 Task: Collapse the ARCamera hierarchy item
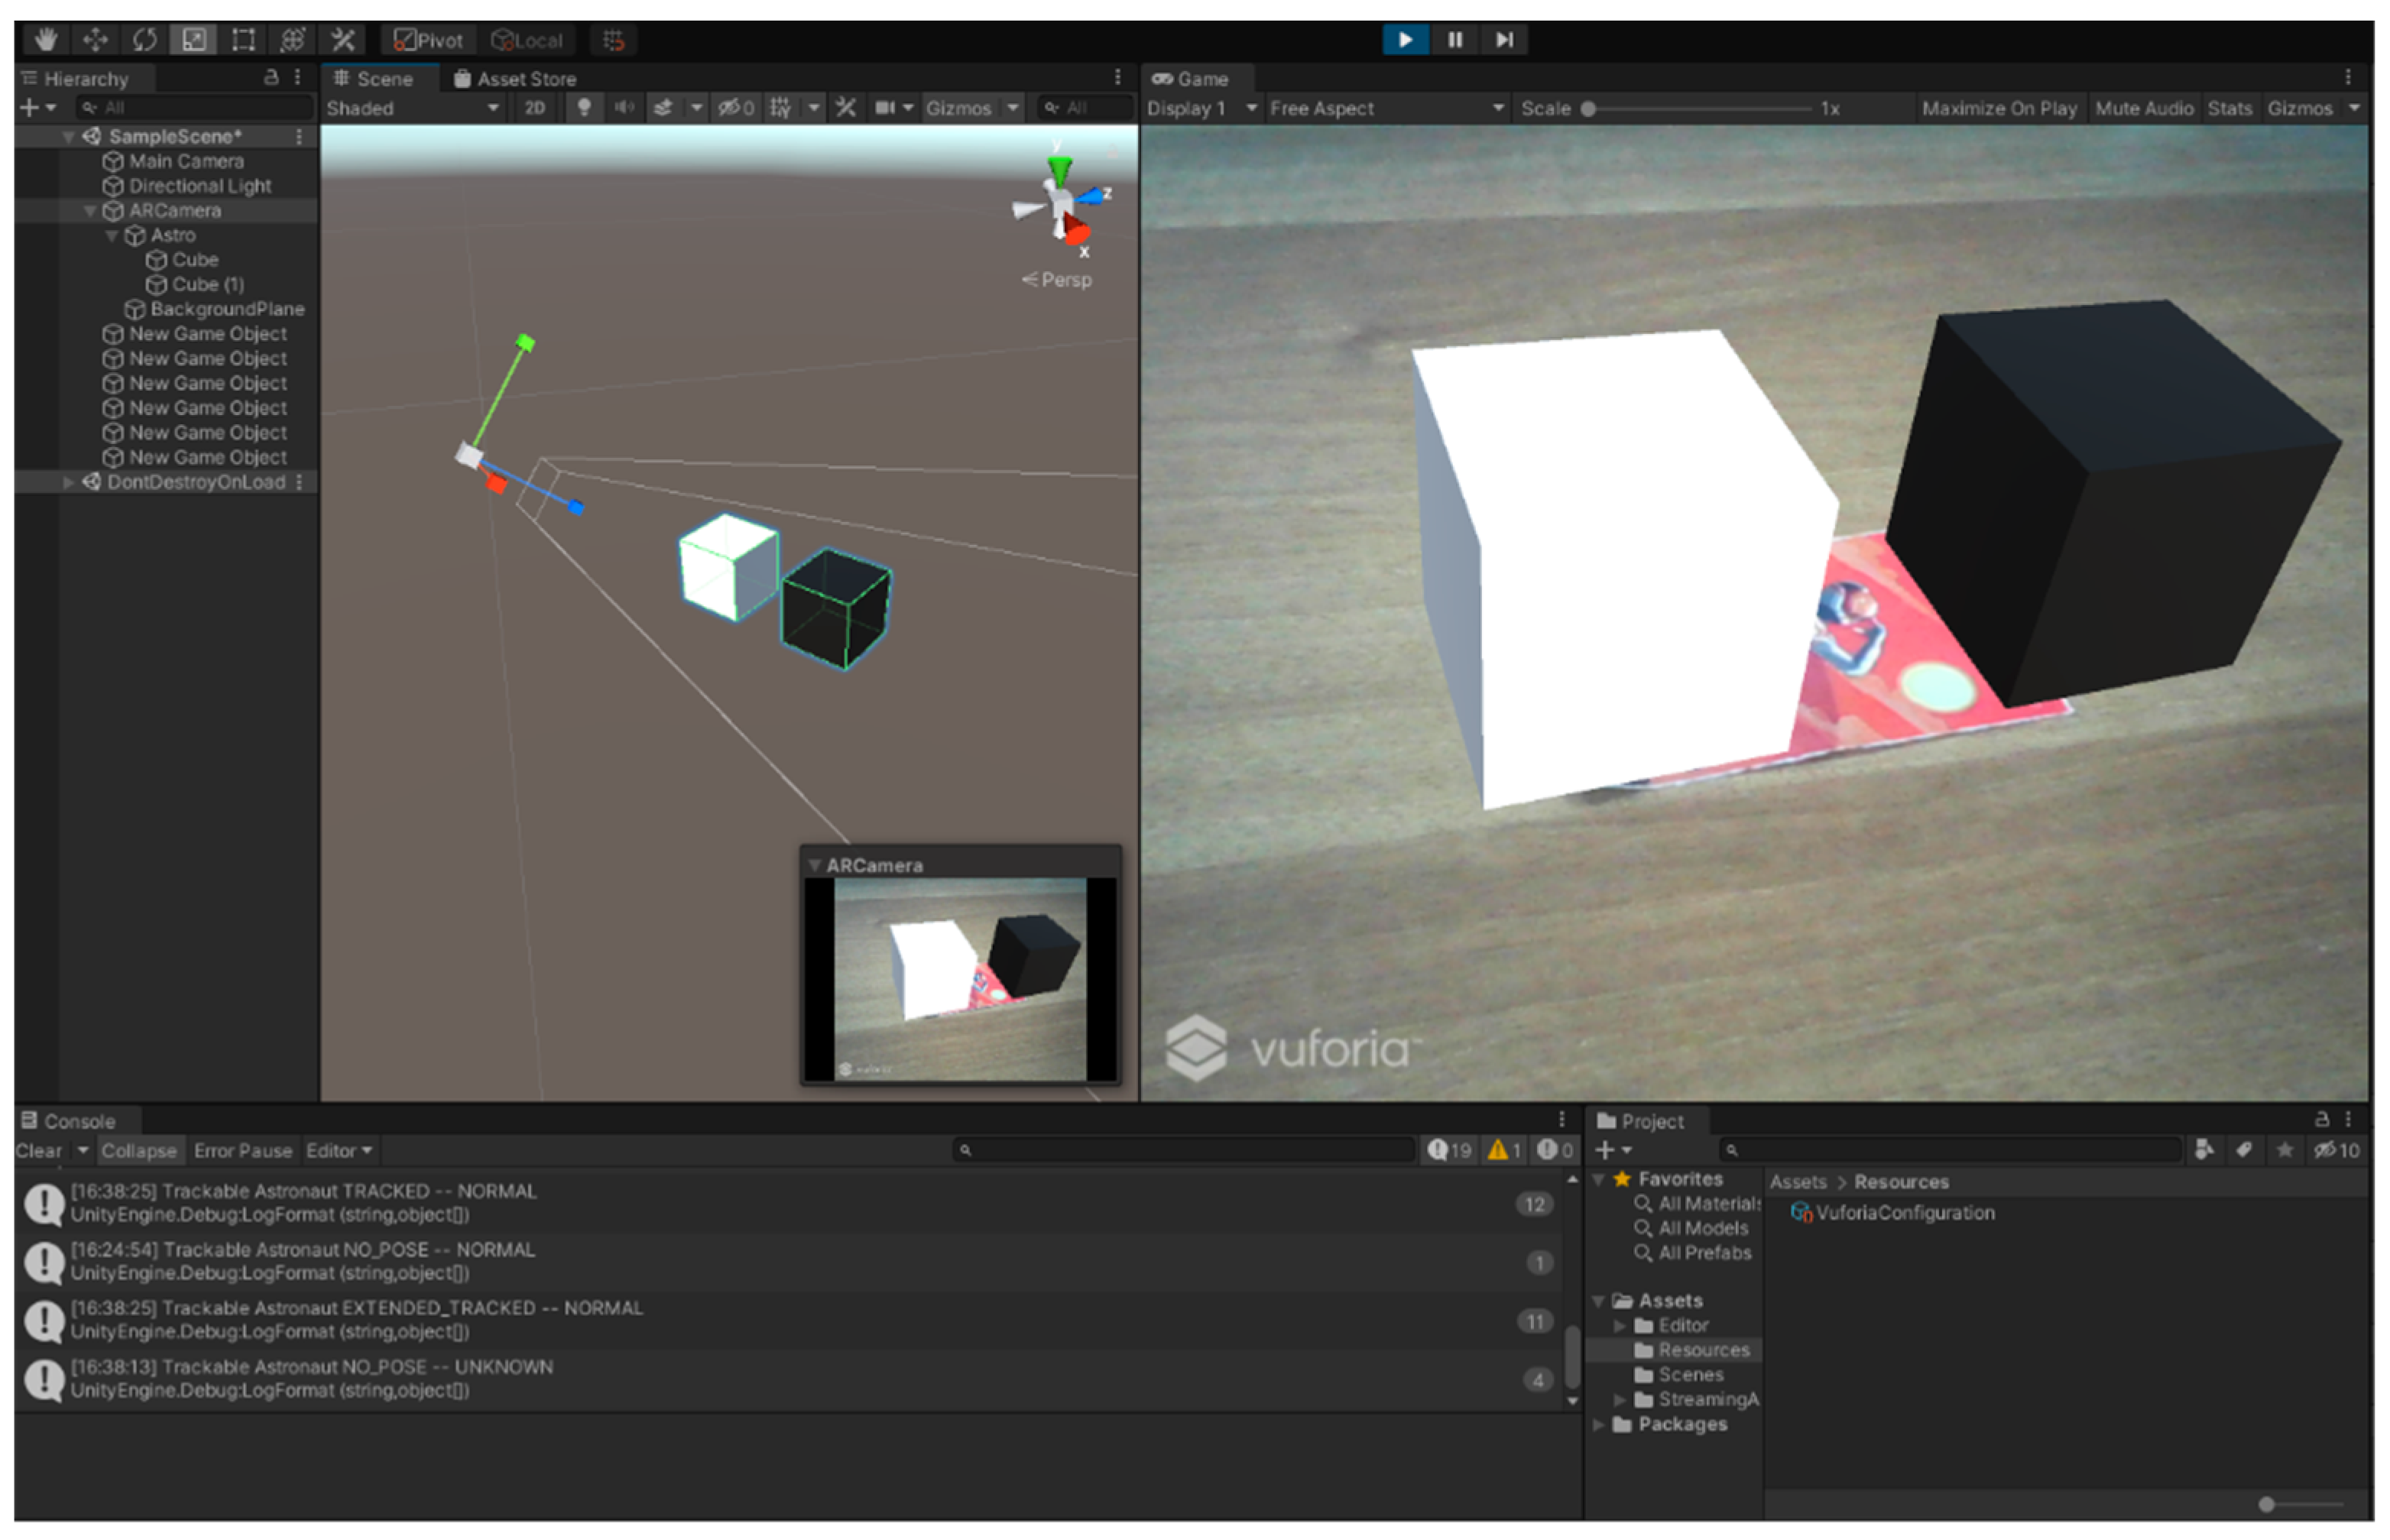[90, 211]
